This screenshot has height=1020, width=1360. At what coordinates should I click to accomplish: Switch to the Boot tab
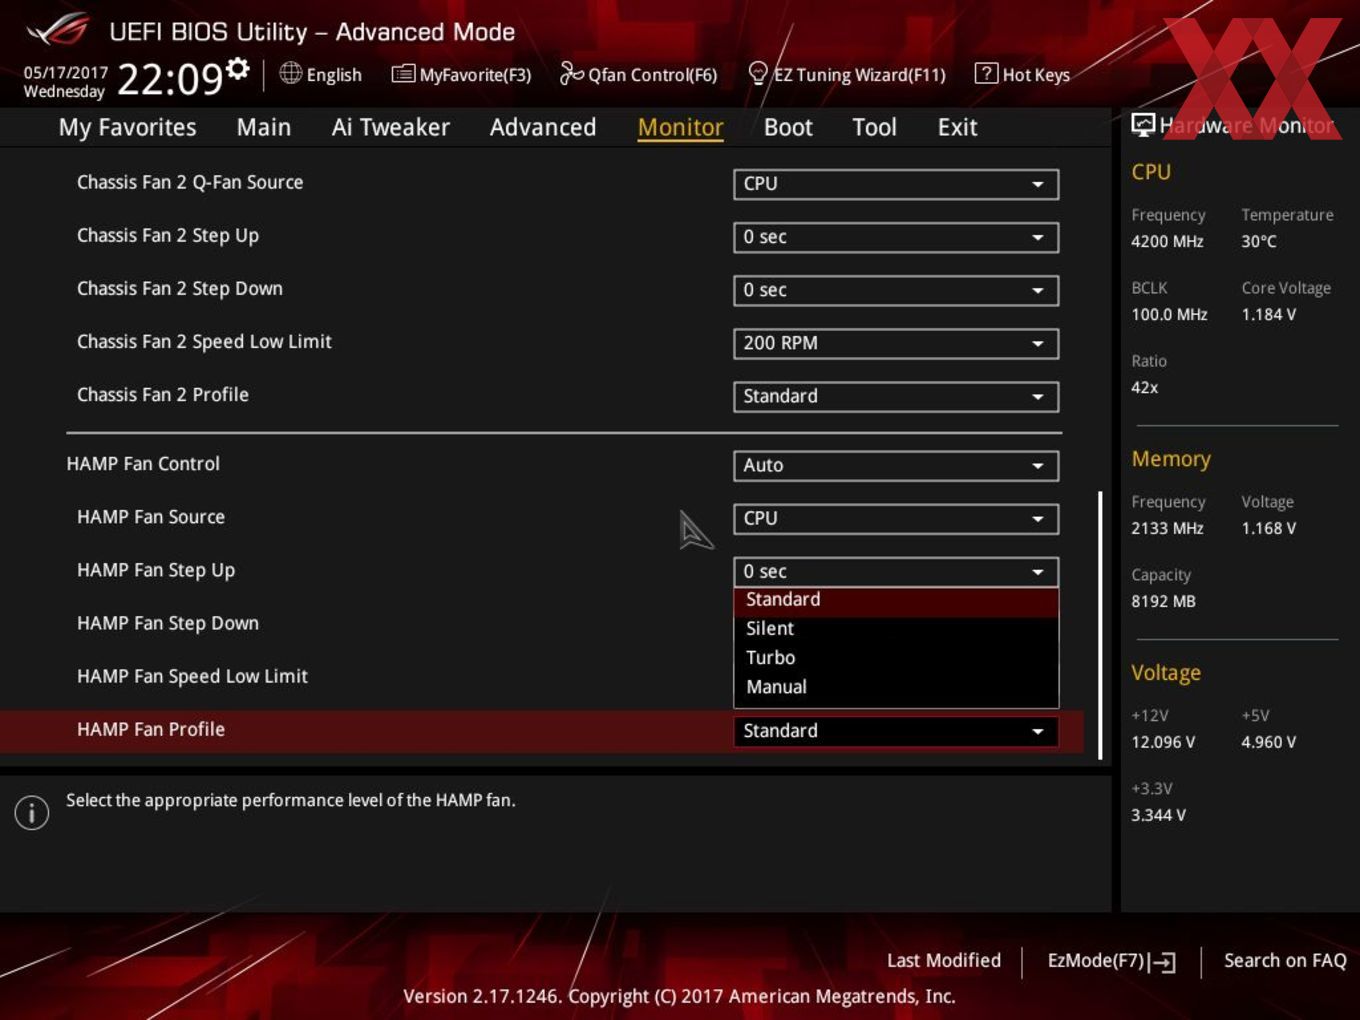point(788,127)
